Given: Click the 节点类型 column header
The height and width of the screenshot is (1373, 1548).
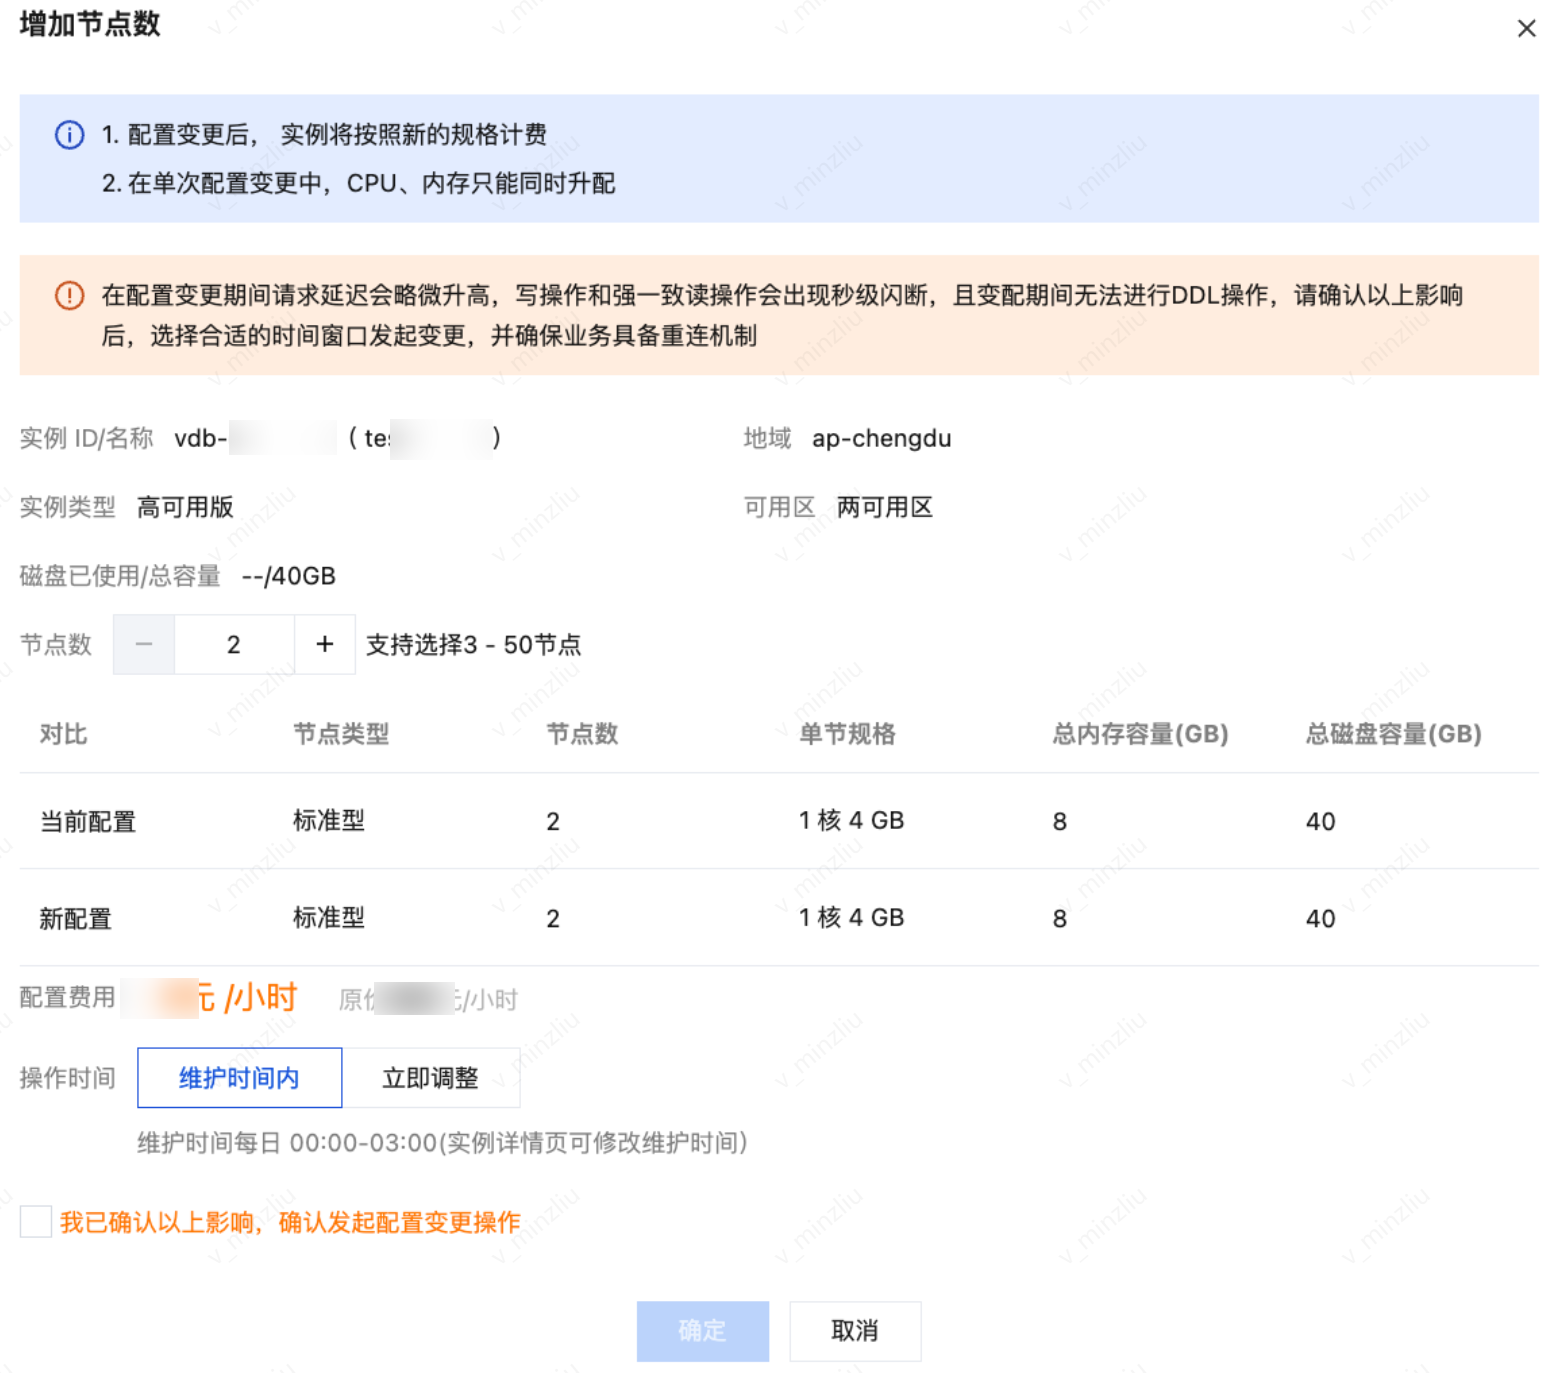Looking at the screenshot, I should click(341, 735).
